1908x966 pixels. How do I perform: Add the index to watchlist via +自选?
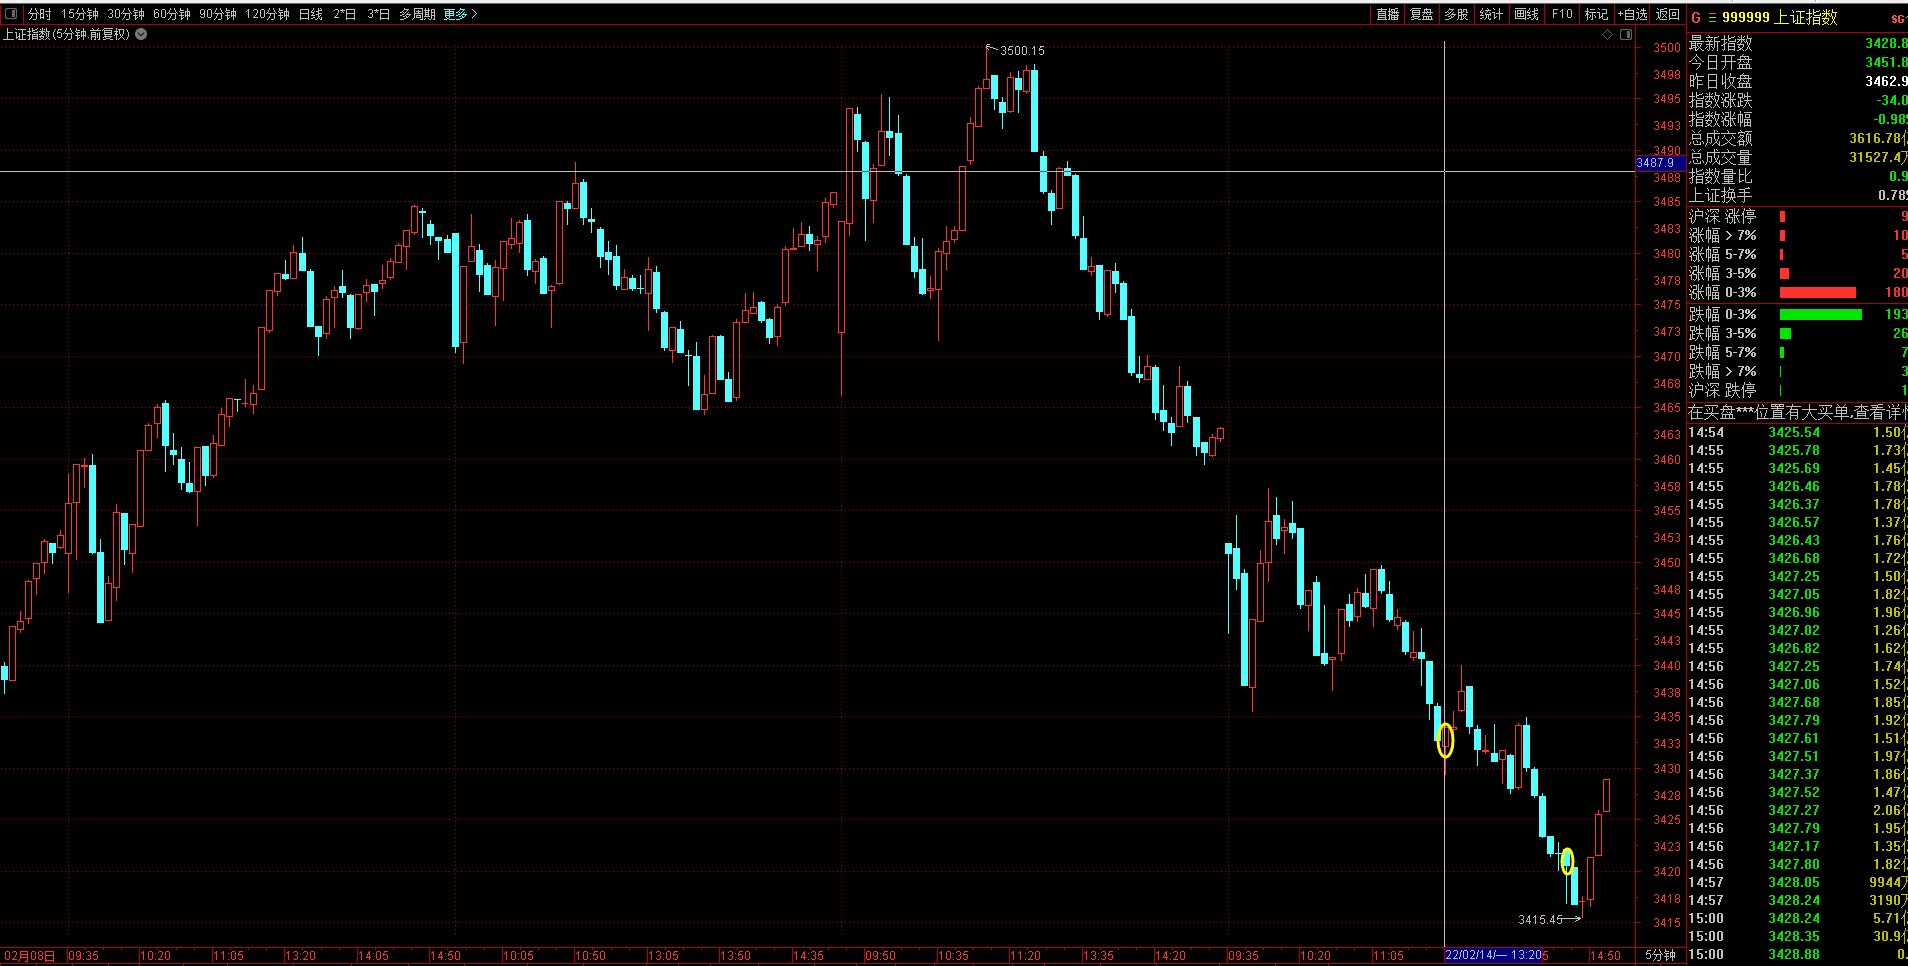pyautogui.click(x=1632, y=14)
